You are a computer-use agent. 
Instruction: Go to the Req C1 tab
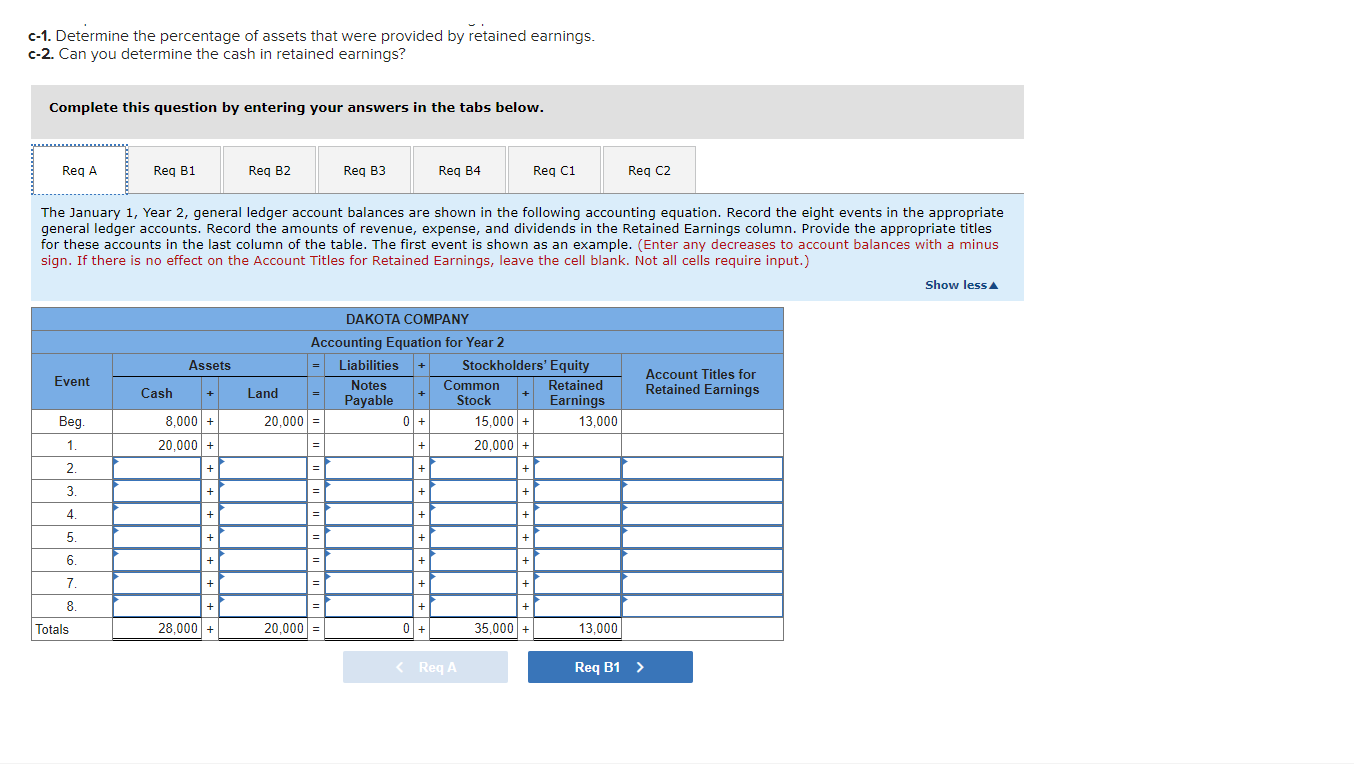pos(554,170)
